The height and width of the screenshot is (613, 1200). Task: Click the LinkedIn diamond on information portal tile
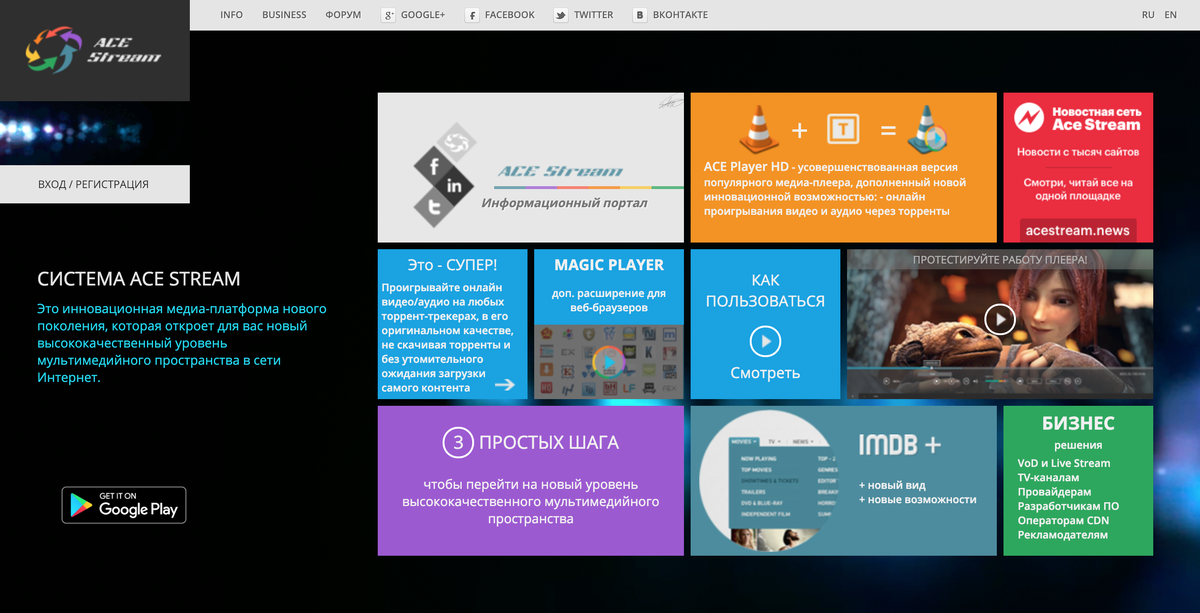coord(455,187)
